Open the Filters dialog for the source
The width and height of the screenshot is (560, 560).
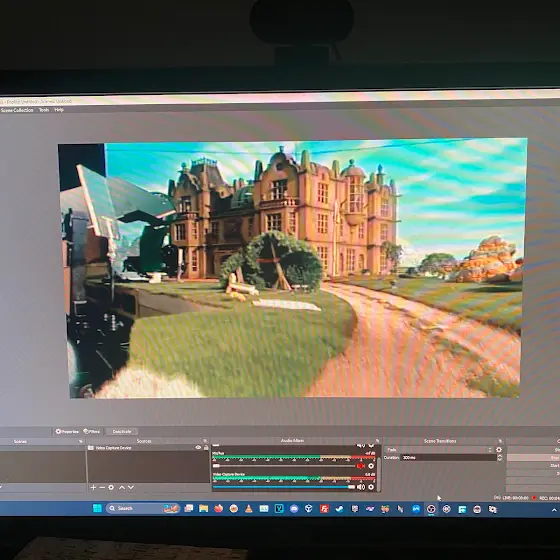click(x=92, y=431)
